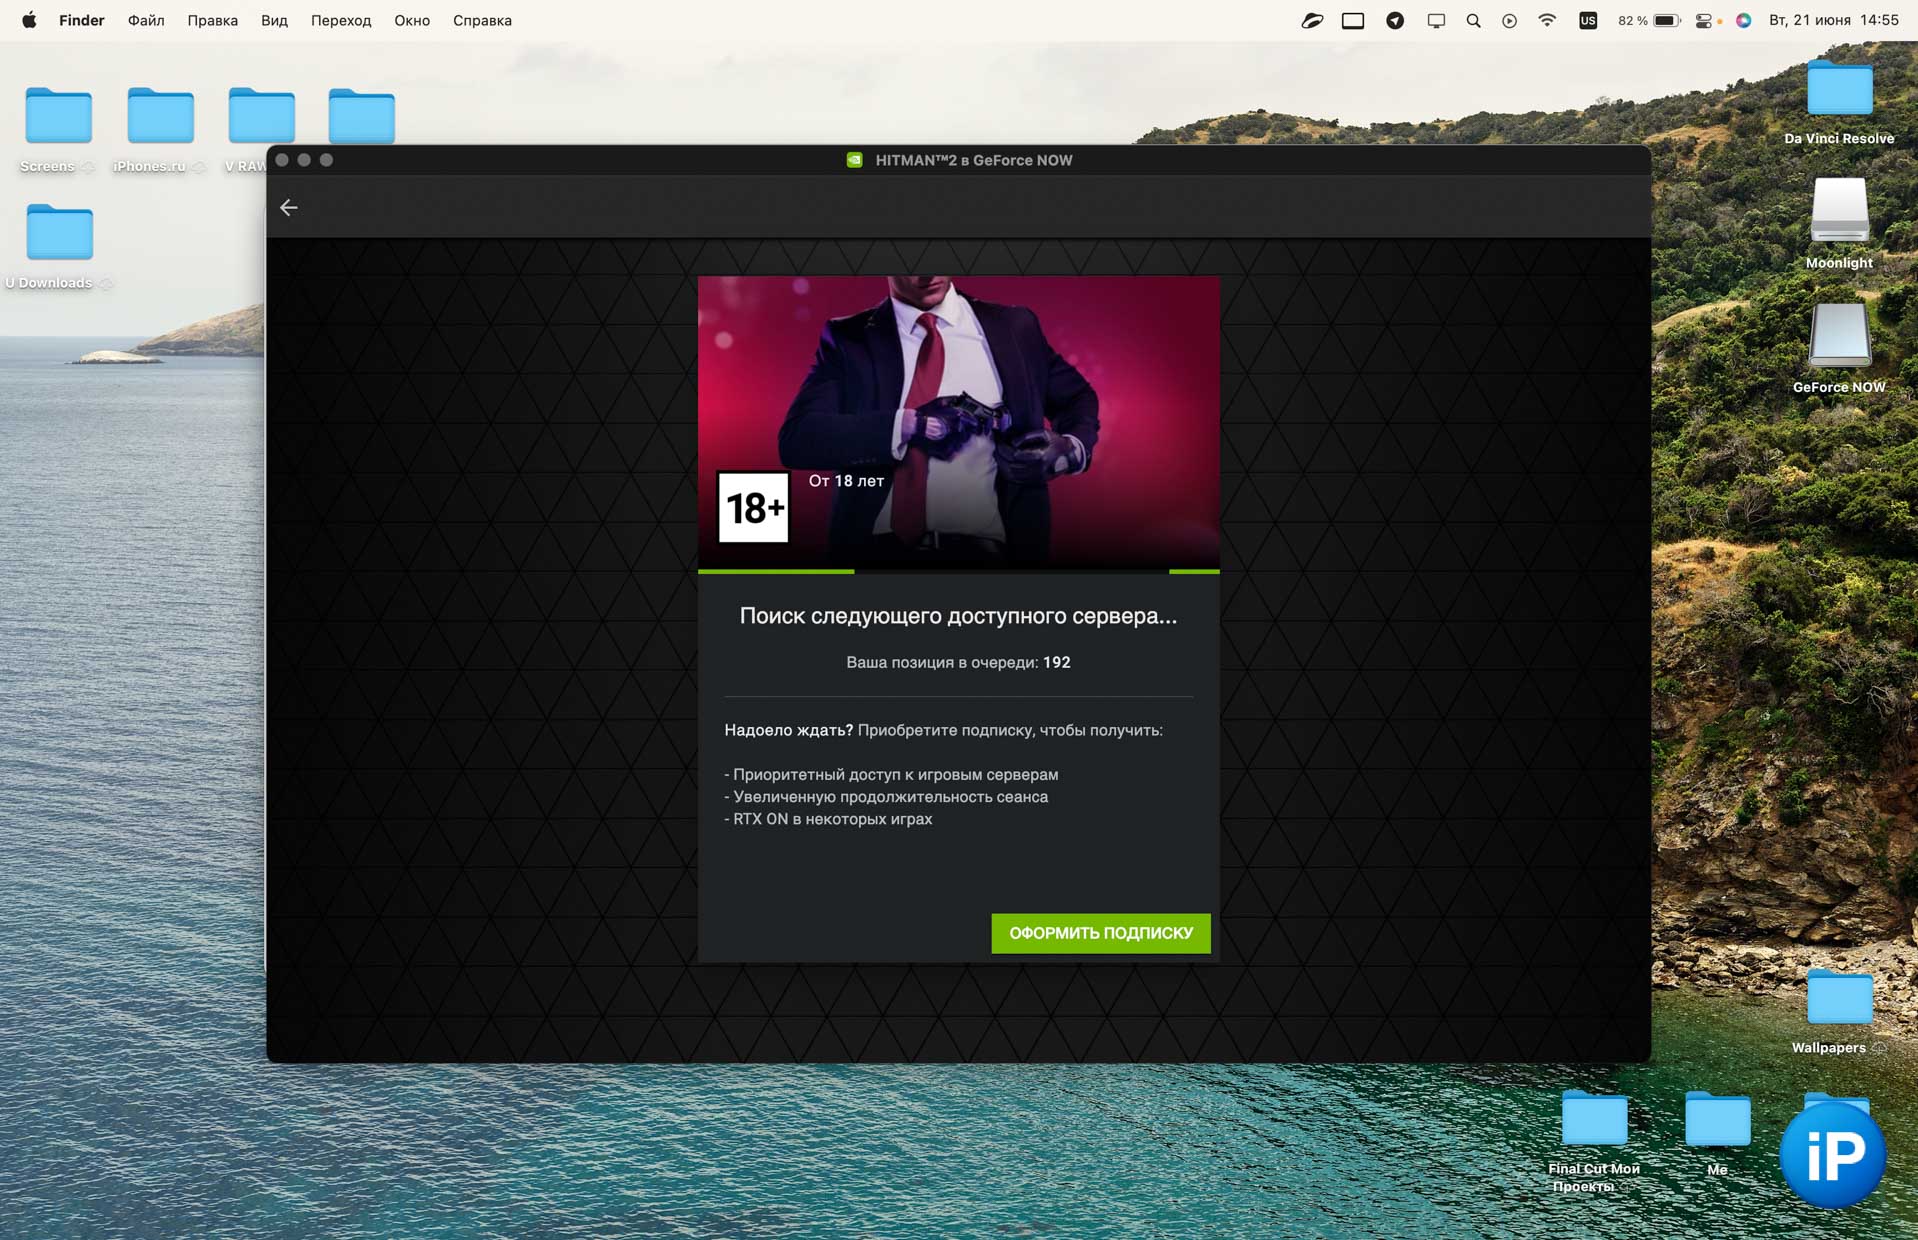Select the Final Cut Мои Проекты folder
The height and width of the screenshot is (1240, 1918).
point(1594,1118)
